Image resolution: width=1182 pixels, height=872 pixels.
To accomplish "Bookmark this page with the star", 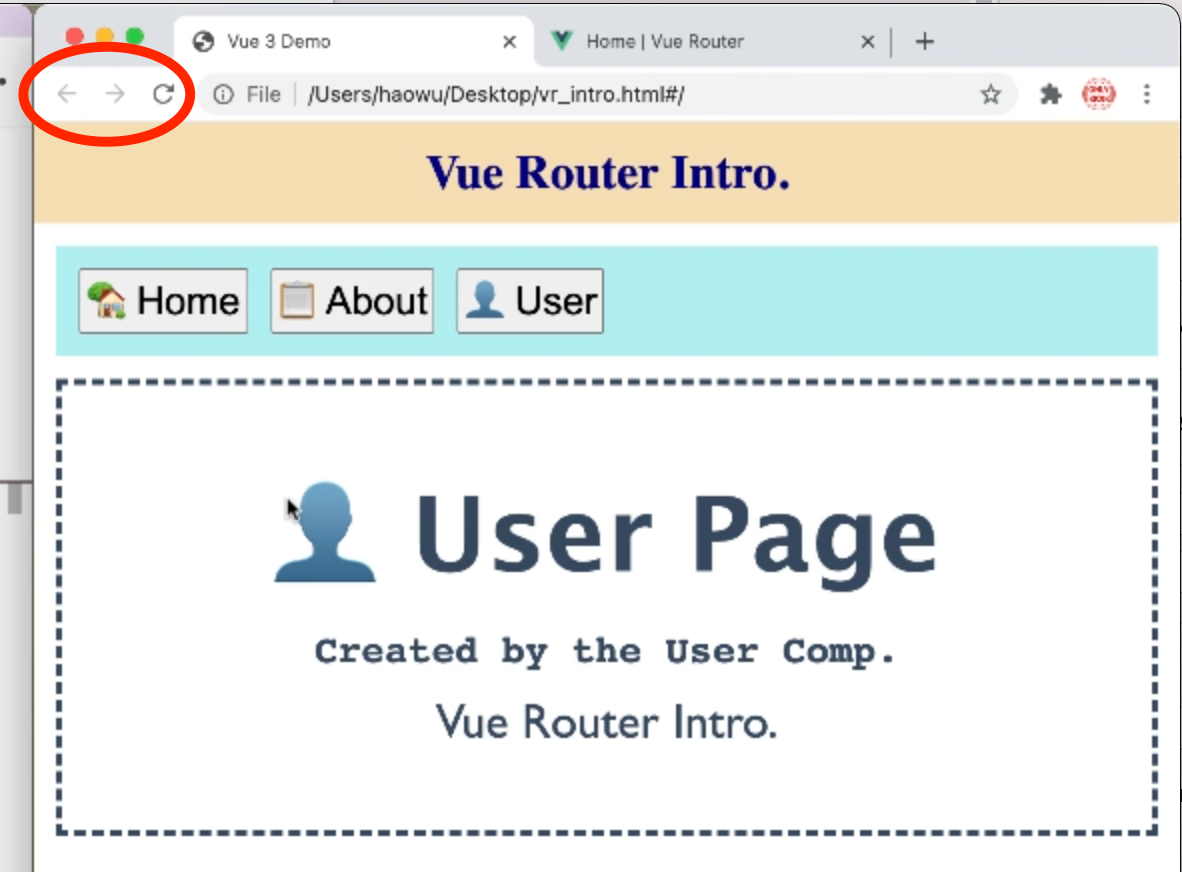I will click(x=990, y=94).
